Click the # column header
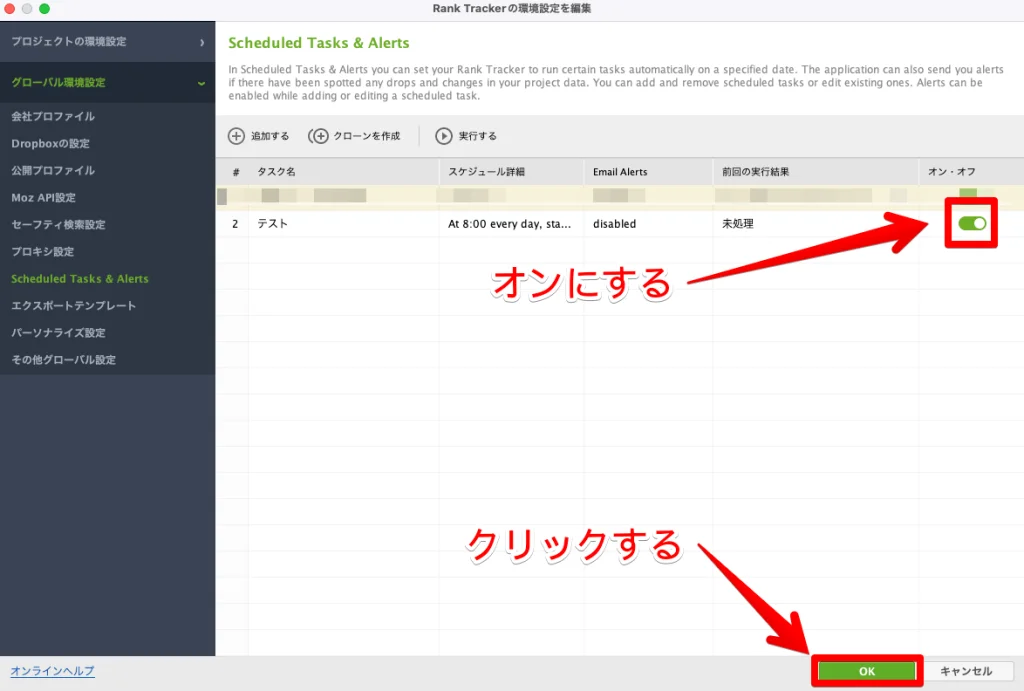The height and width of the screenshot is (691, 1024). pos(236,172)
